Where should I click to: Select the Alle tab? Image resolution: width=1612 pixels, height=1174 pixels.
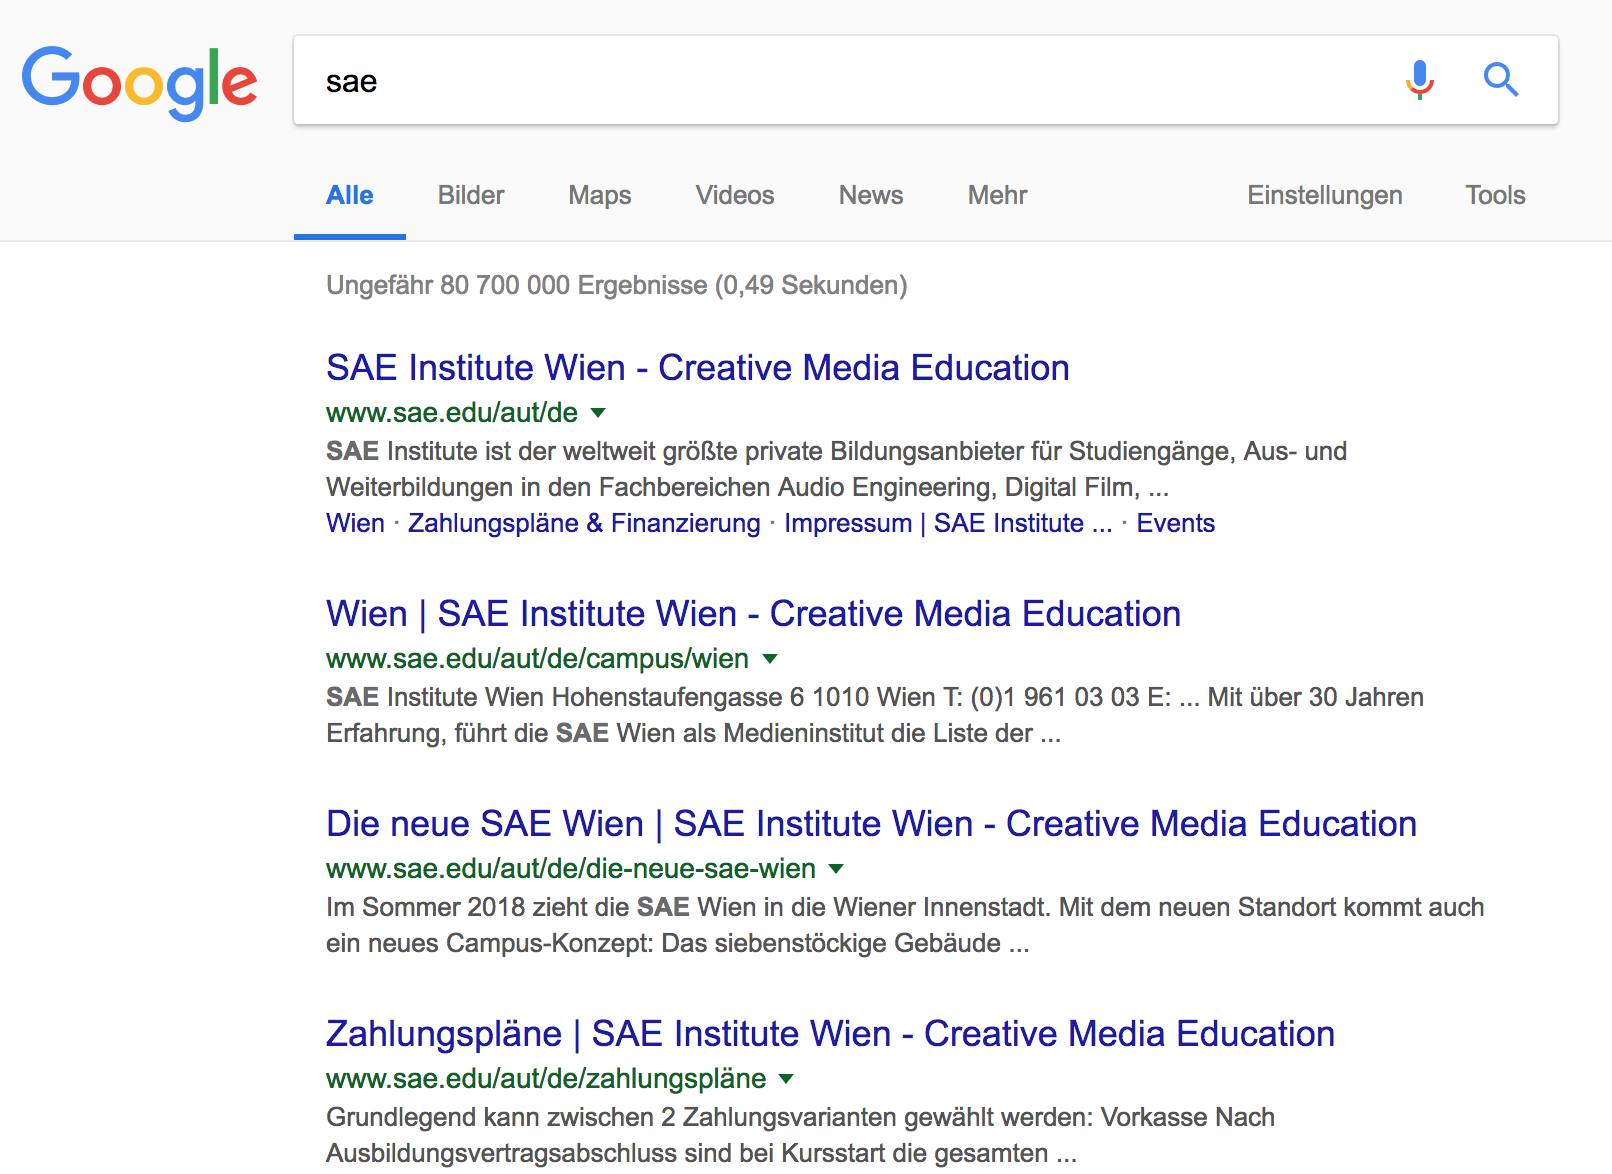[350, 195]
